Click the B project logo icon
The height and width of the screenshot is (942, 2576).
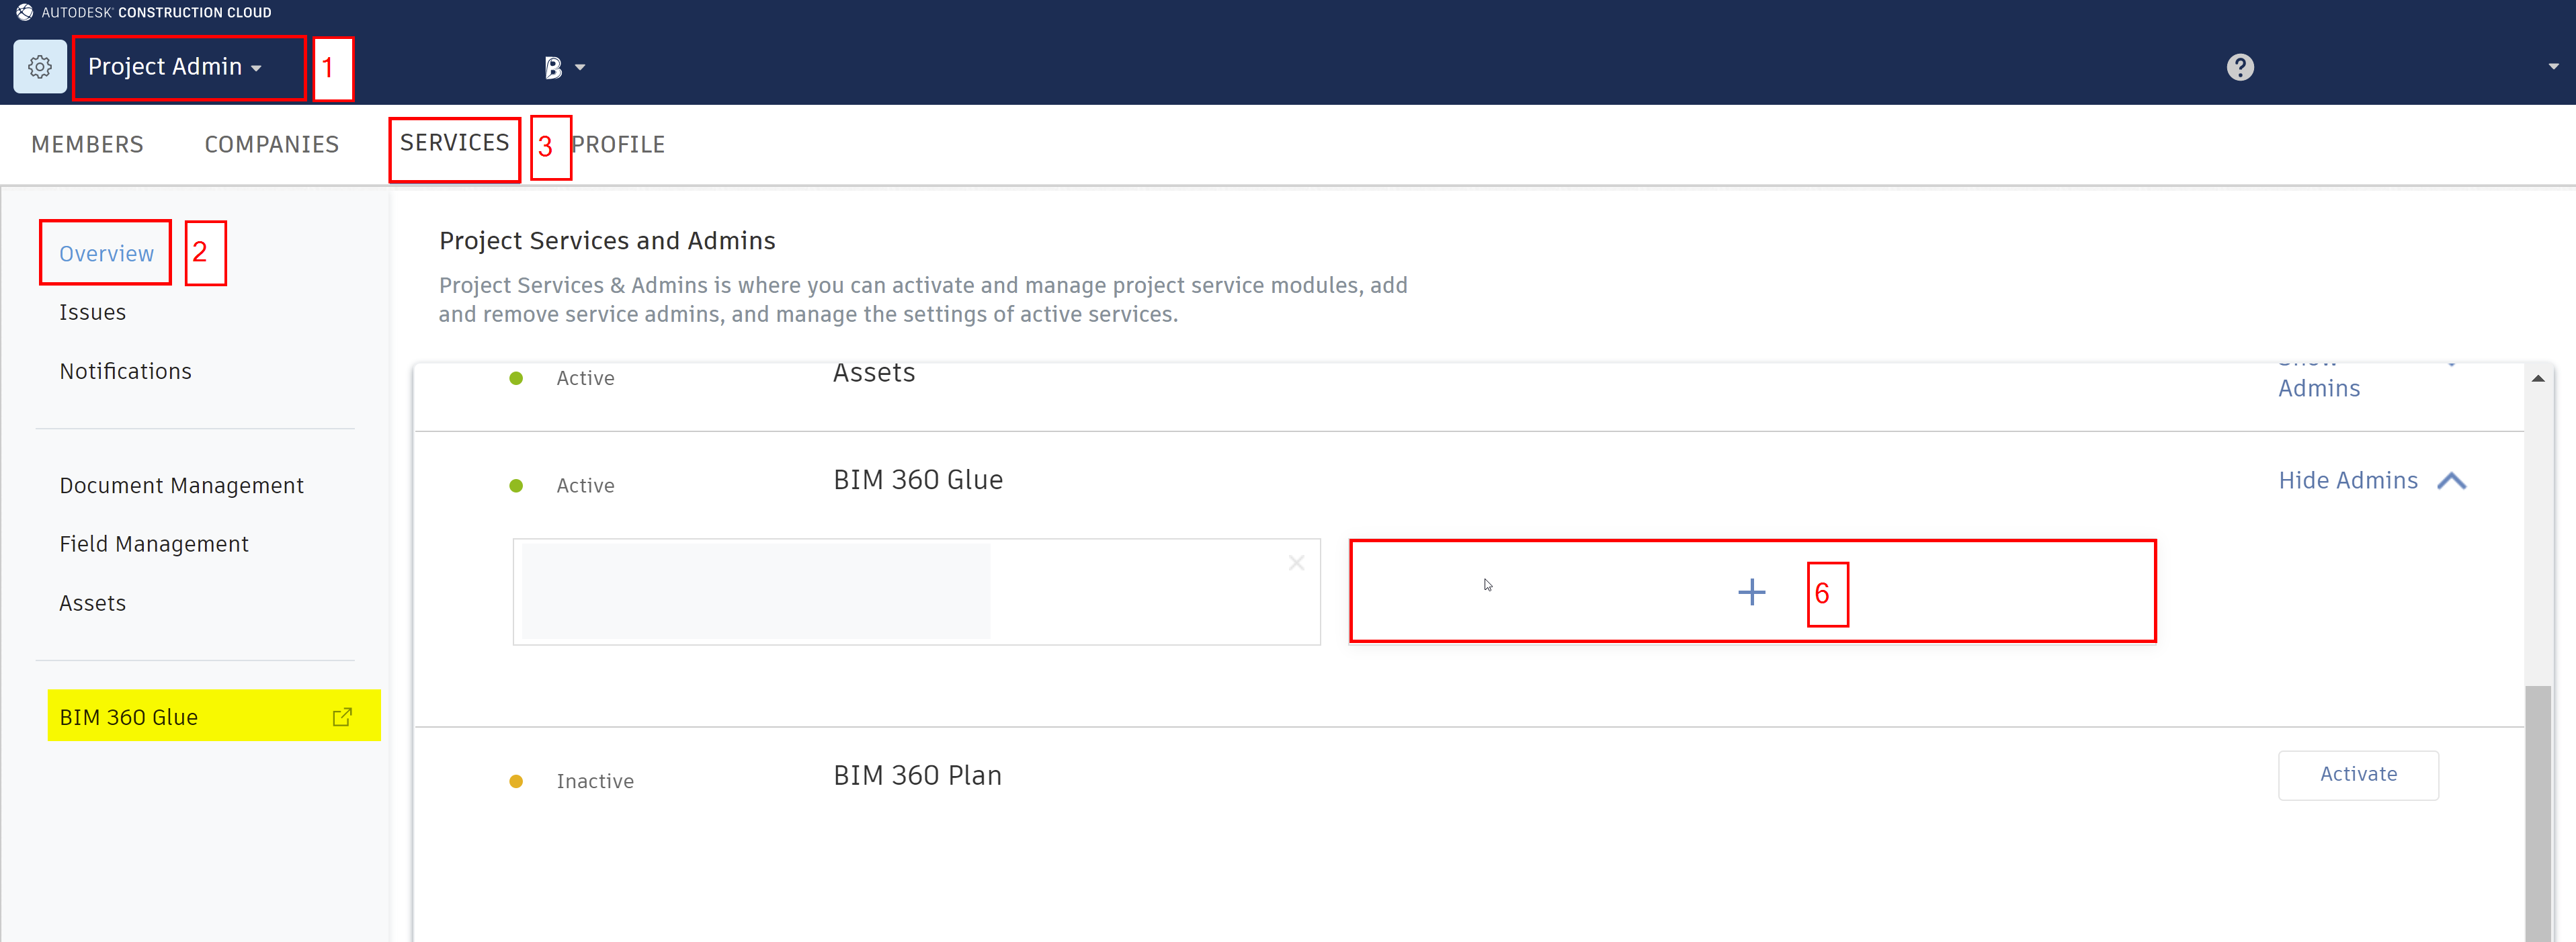(553, 67)
